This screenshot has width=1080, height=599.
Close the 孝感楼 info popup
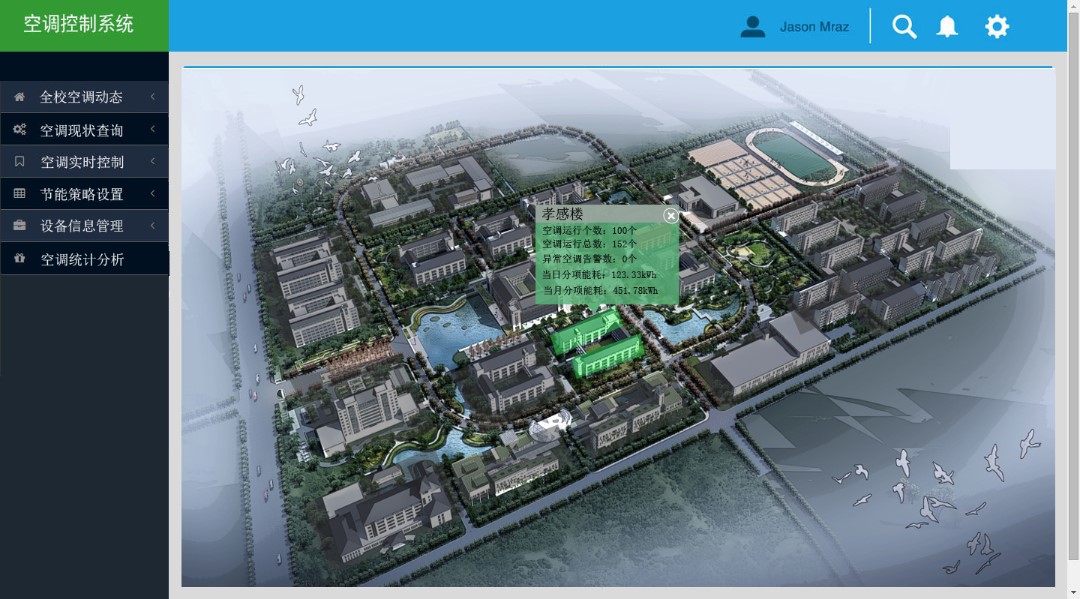(x=671, y=215)
